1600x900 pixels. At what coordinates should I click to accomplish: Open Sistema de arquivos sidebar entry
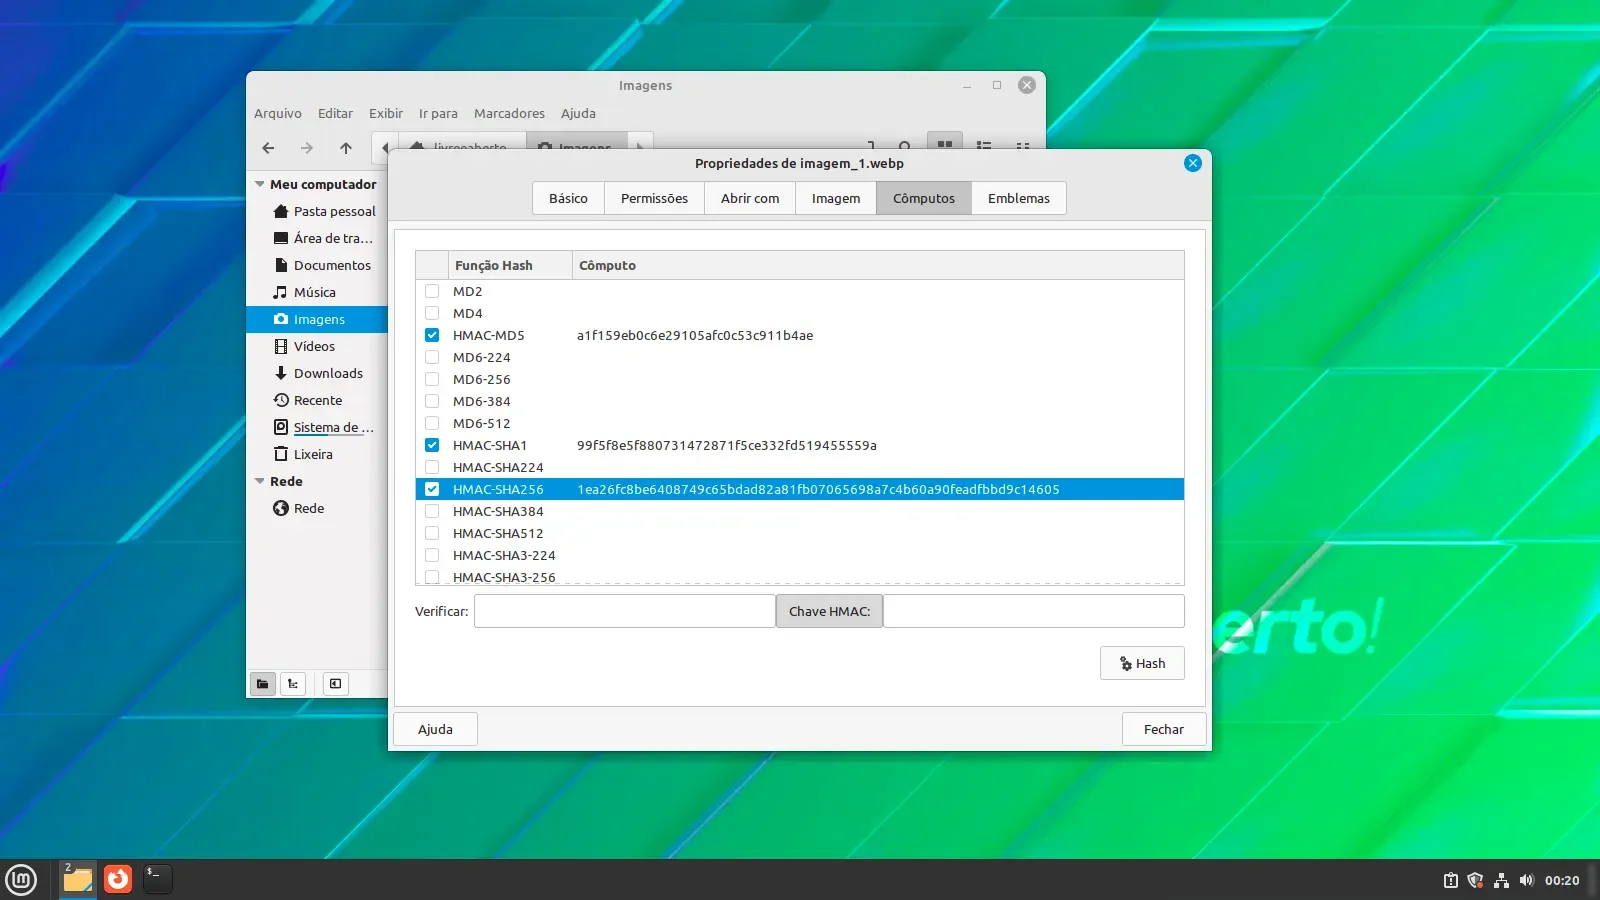[323, 427]
